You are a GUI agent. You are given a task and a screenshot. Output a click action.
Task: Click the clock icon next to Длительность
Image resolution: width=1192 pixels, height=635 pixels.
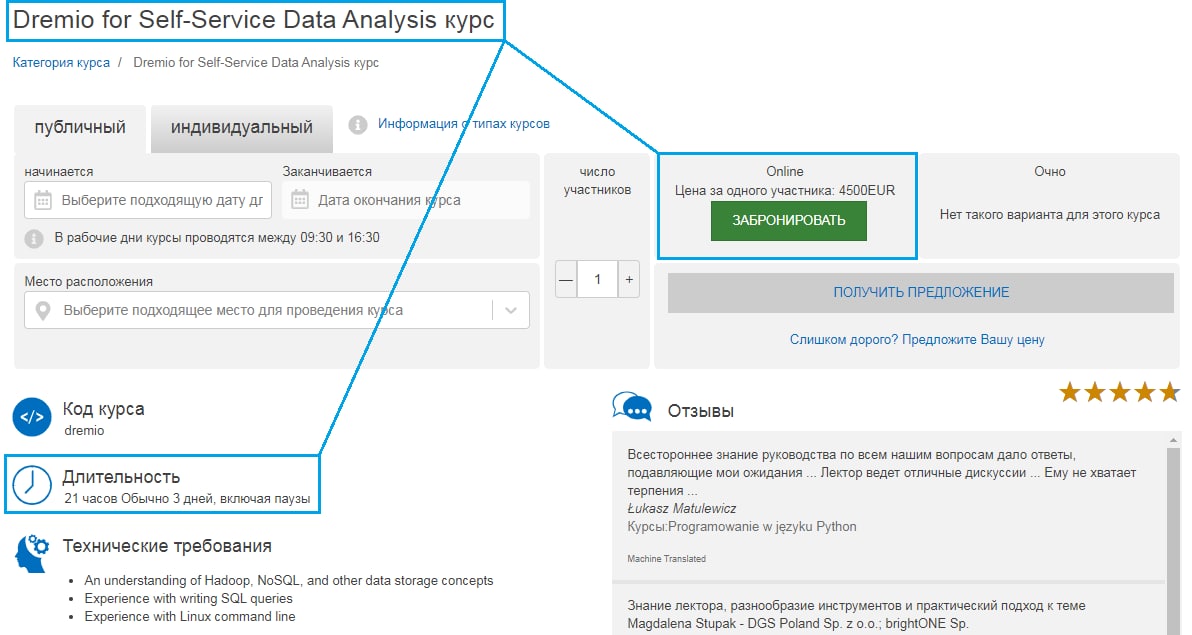[32, 484]
